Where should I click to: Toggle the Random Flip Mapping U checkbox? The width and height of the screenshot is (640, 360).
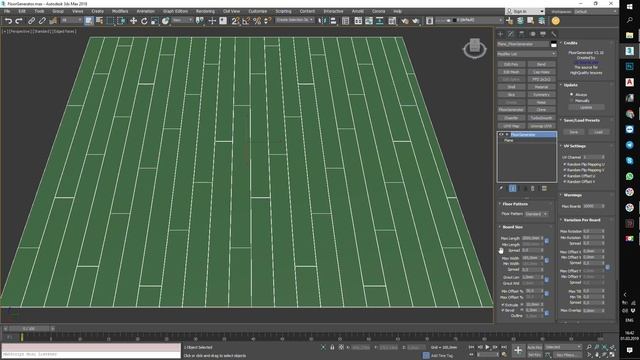(565, 164)
